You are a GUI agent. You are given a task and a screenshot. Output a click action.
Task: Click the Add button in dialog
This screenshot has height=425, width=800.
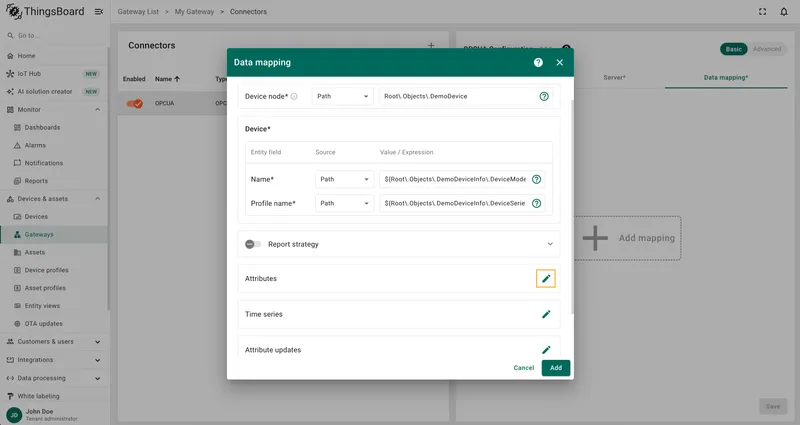point(556,367)
